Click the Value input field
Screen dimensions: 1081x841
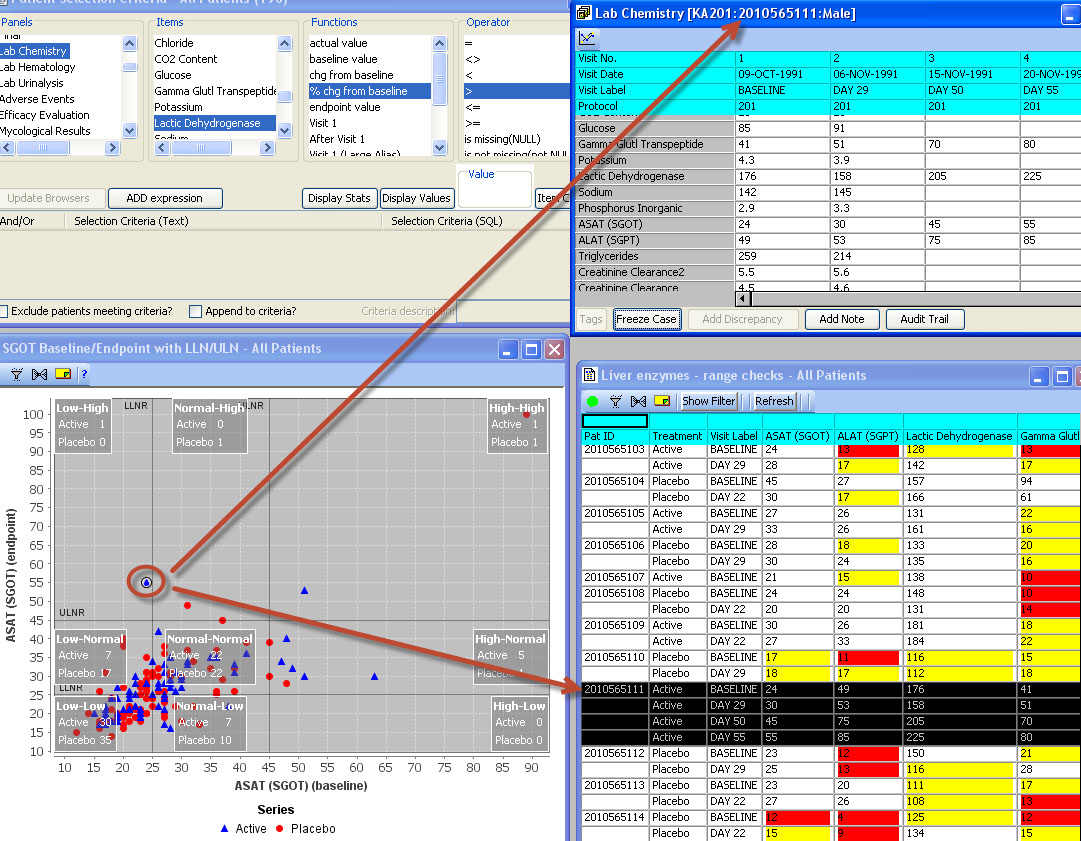pyautogui.click(x=495, y=194)
